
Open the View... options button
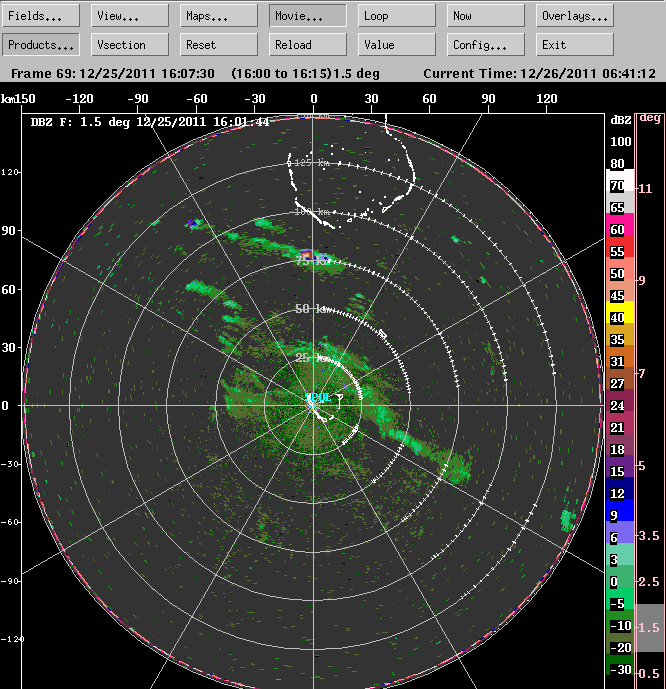[x=130, y=16]
